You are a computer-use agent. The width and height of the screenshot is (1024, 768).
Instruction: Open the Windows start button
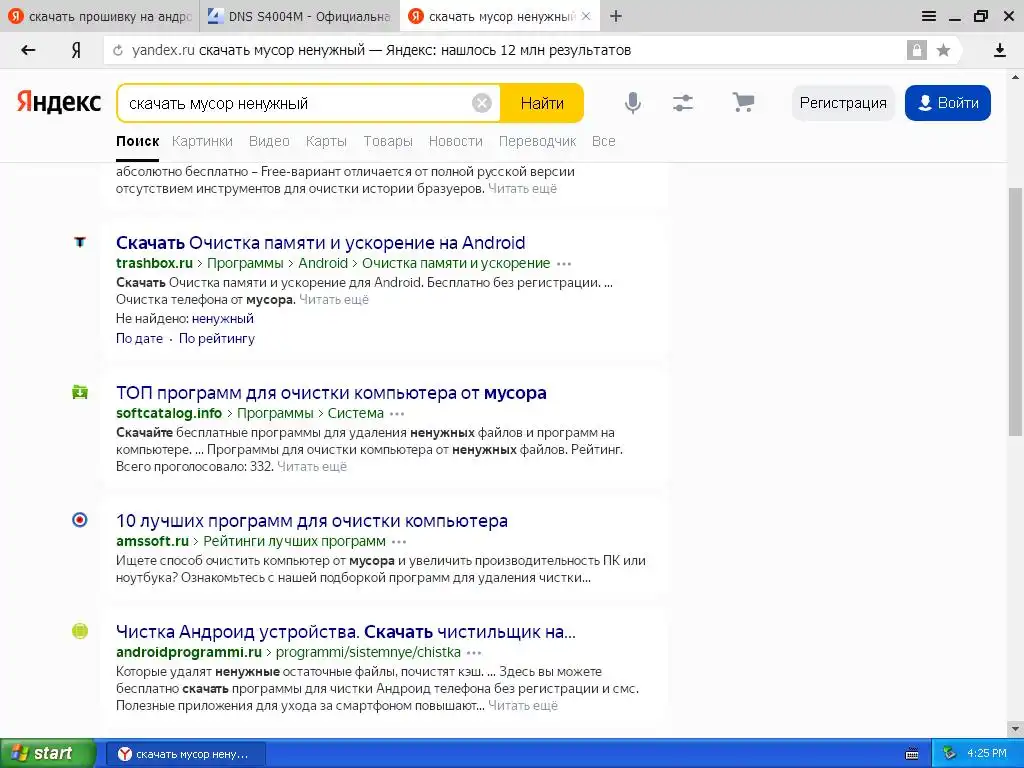(x=47, y=753)
